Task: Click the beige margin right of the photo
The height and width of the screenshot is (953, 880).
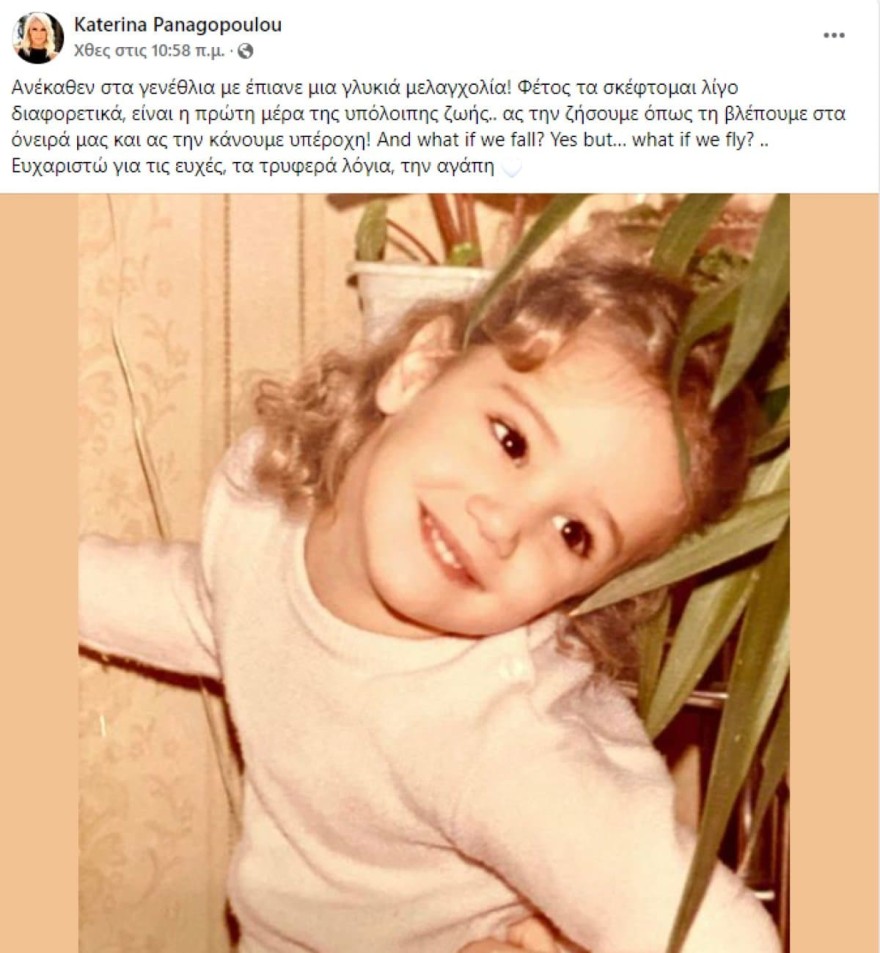Action: [x=834, y=573]
